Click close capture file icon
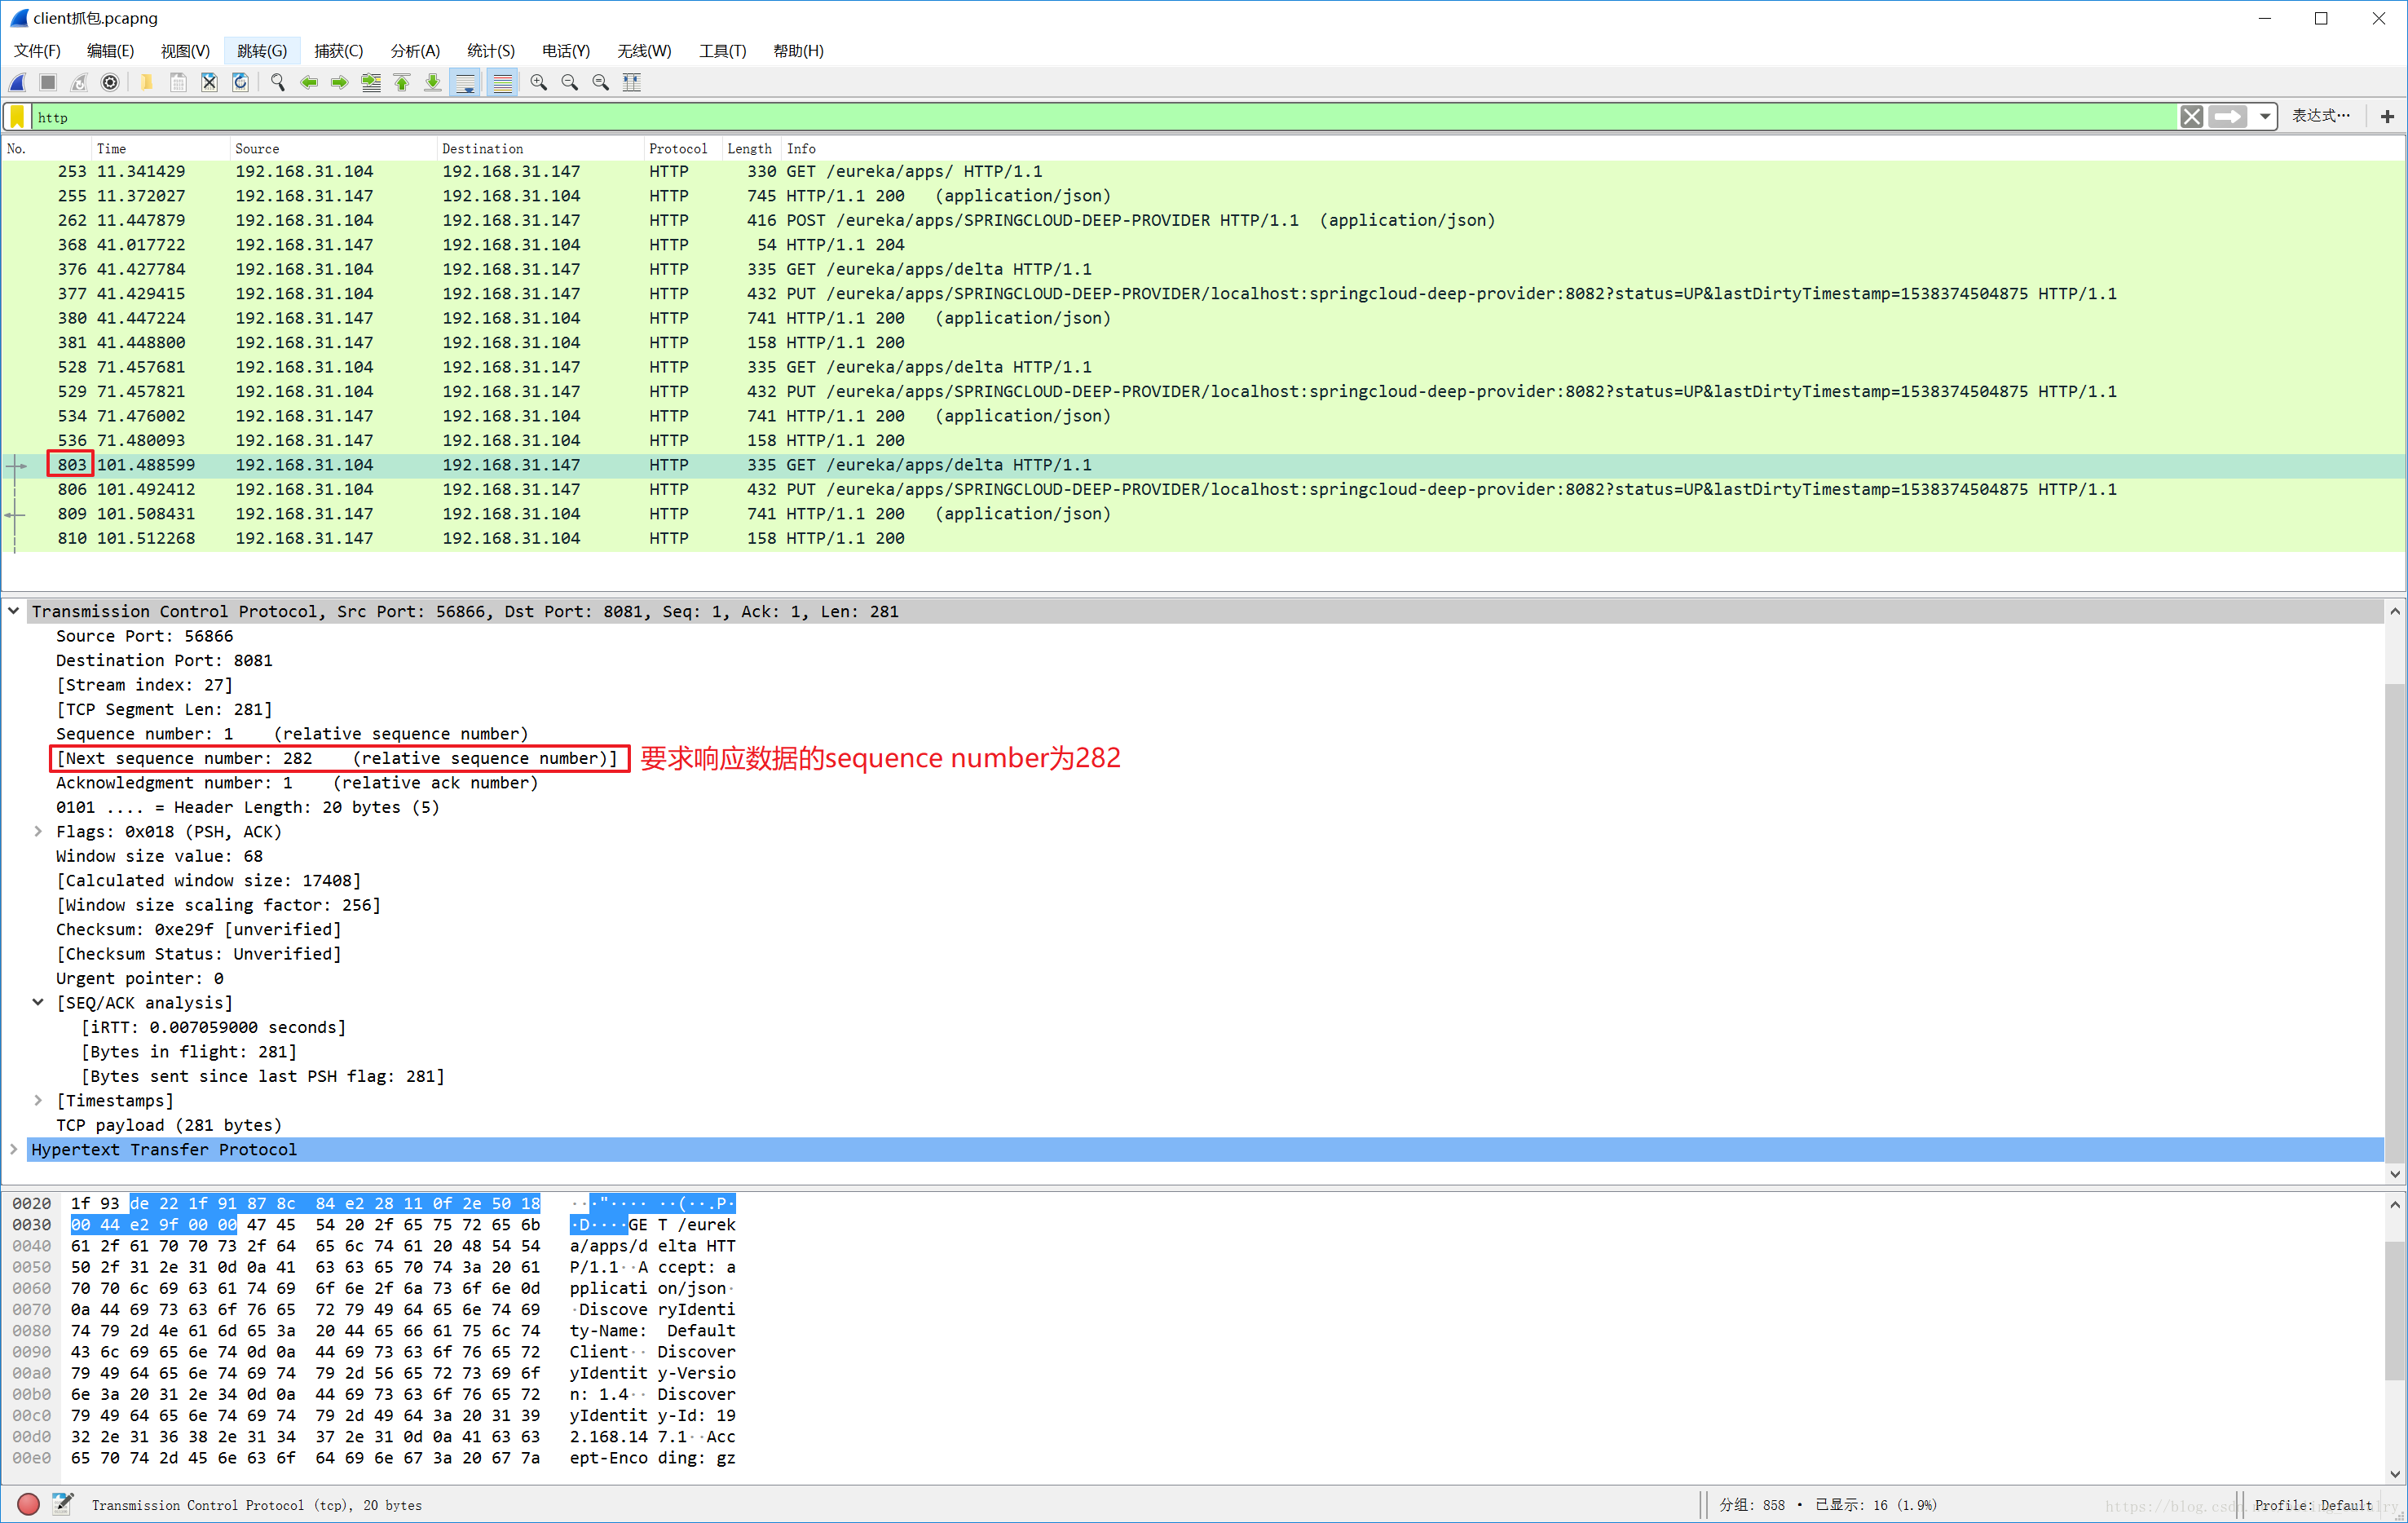The image size is (2408, 1523). (x=209, y=83)
